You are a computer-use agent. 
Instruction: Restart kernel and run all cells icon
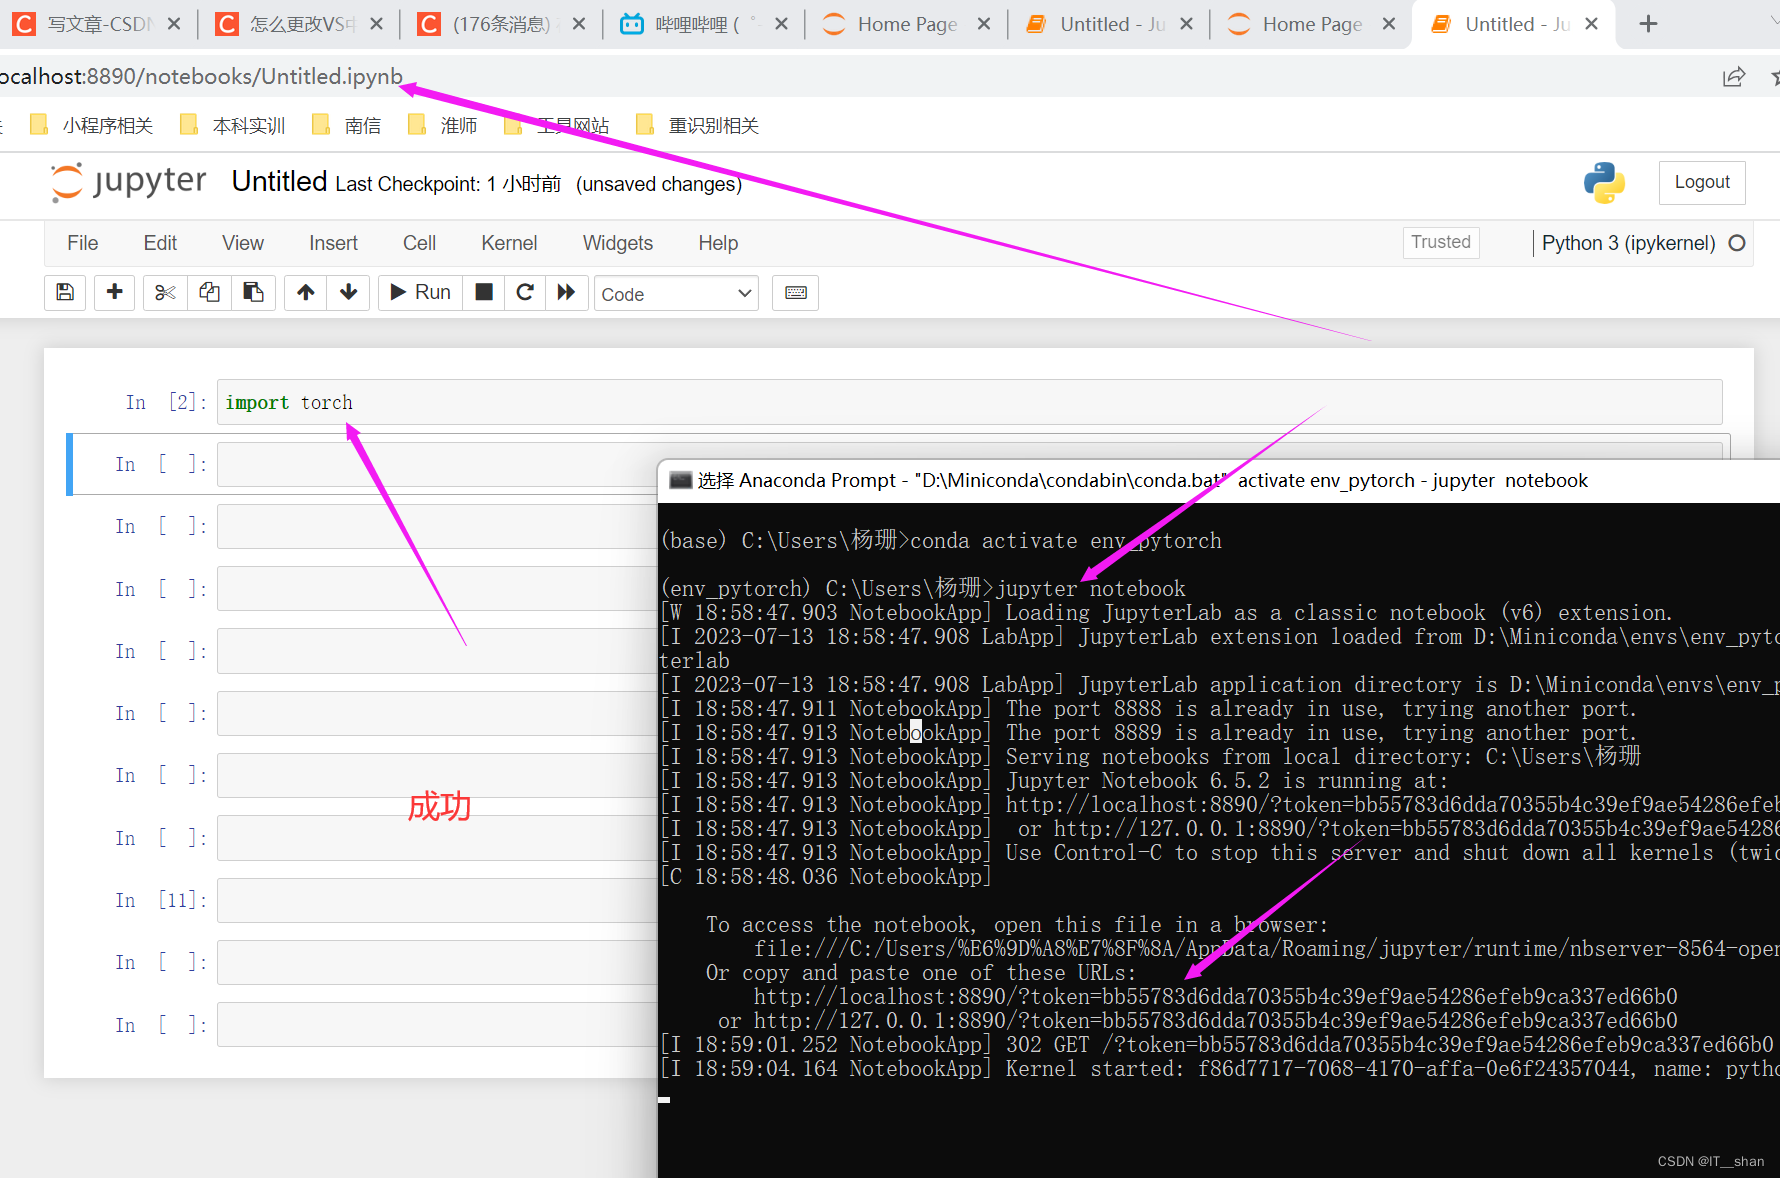[x=566, y=292]
